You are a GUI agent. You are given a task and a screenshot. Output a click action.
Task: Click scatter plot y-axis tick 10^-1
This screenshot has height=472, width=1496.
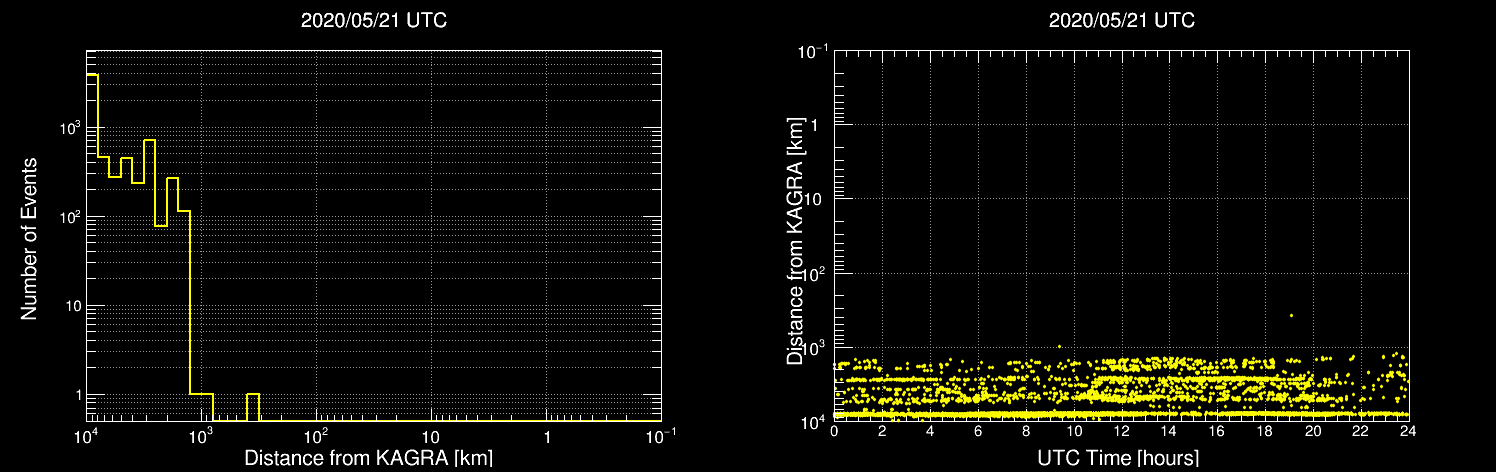click(812, 50)
